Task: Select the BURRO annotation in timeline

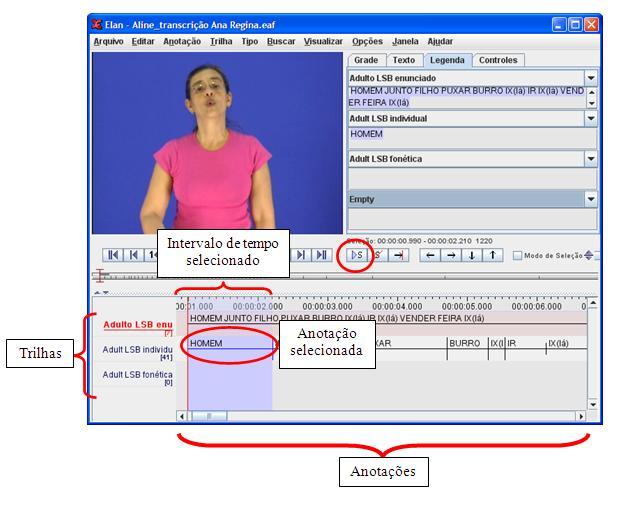Action: pos(467,343)
